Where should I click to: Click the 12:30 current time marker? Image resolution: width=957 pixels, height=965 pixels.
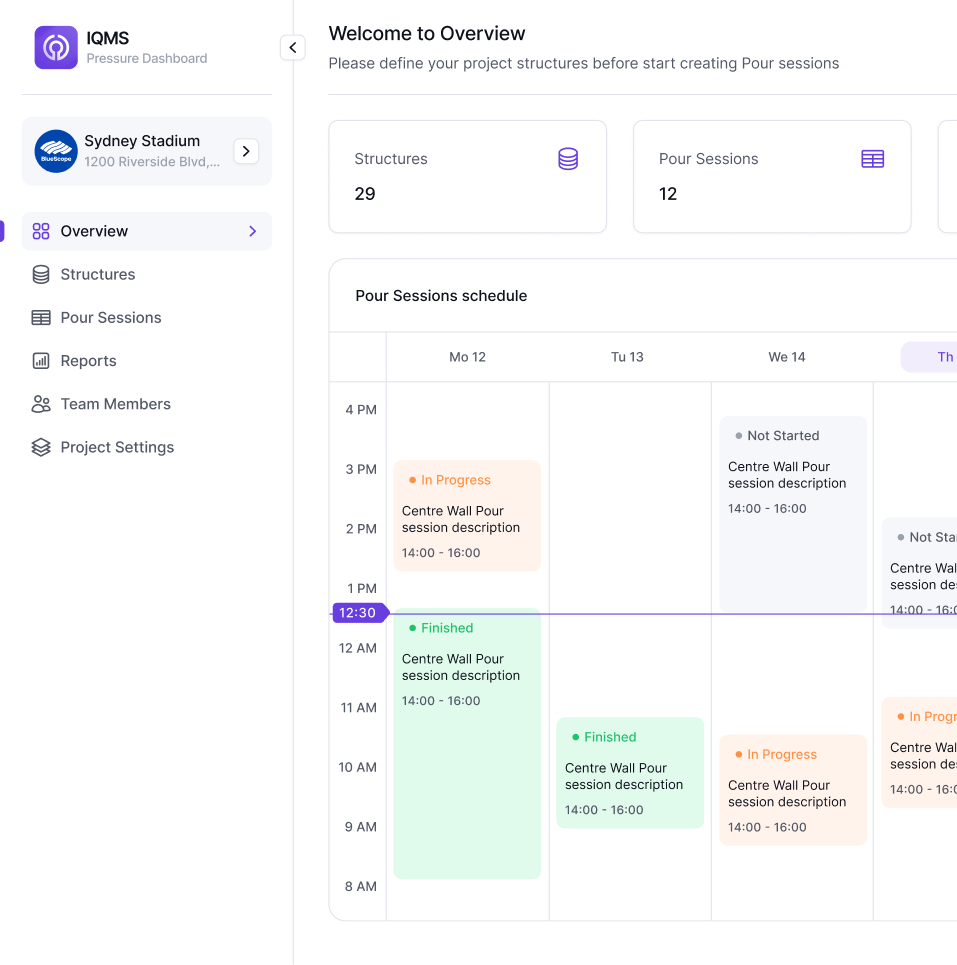tap(359, 612)
